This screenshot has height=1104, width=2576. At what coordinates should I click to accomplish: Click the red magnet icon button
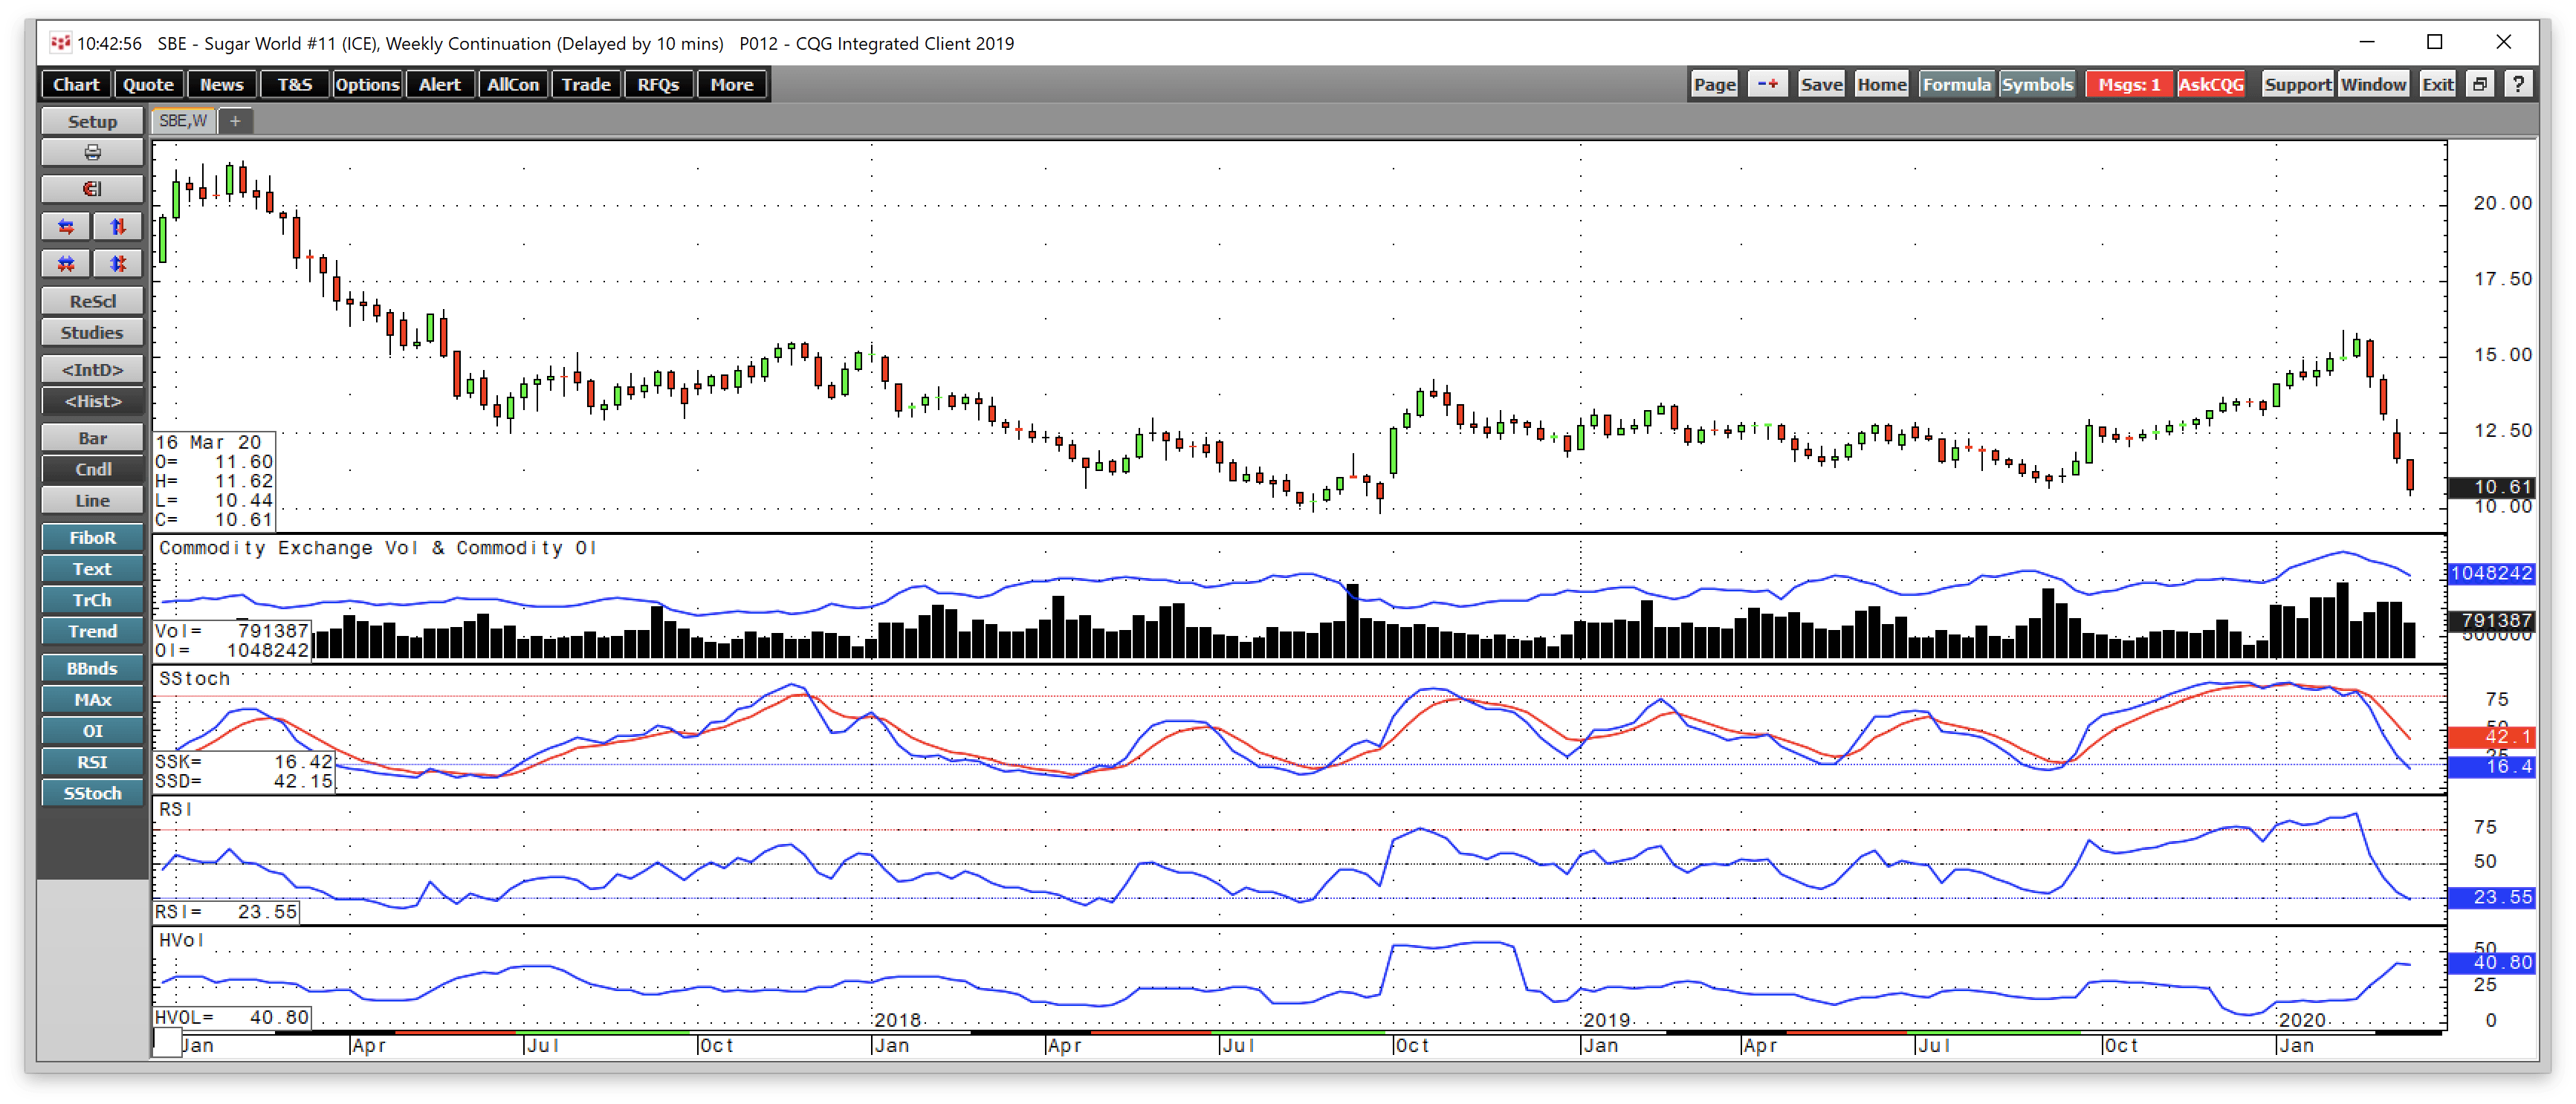(92, 189)
